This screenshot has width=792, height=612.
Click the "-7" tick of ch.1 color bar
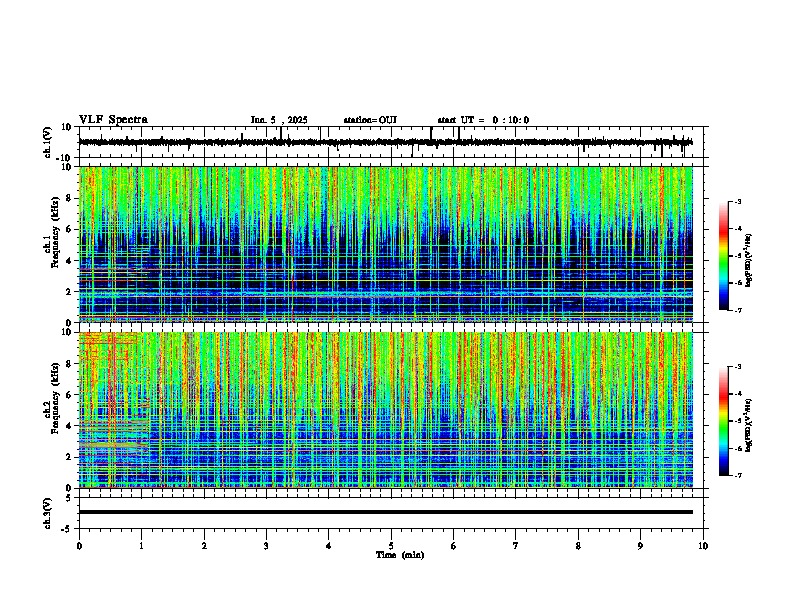pyautogui.click(x=738, y=310)
